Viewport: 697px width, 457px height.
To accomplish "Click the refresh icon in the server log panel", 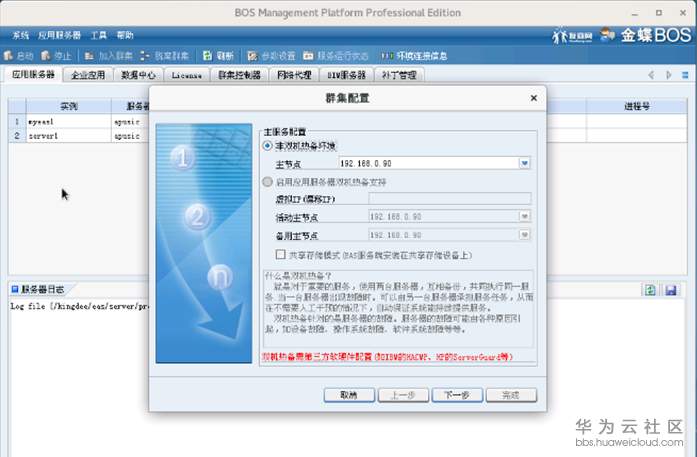I will [x=650, y=290].
